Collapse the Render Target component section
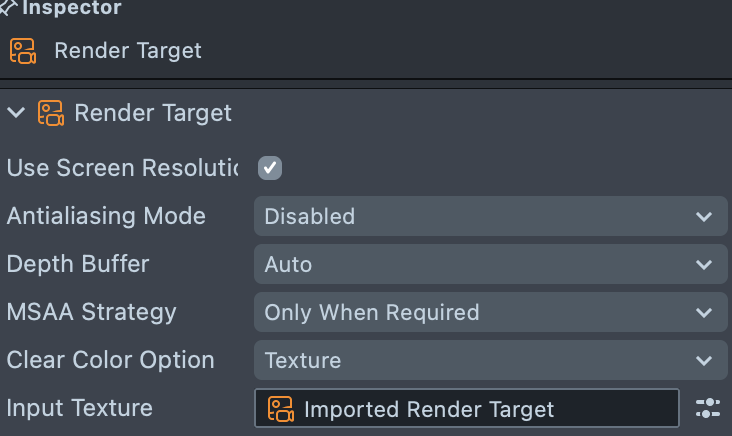Viewport: 732px width, 436px height. click(15, 113)
